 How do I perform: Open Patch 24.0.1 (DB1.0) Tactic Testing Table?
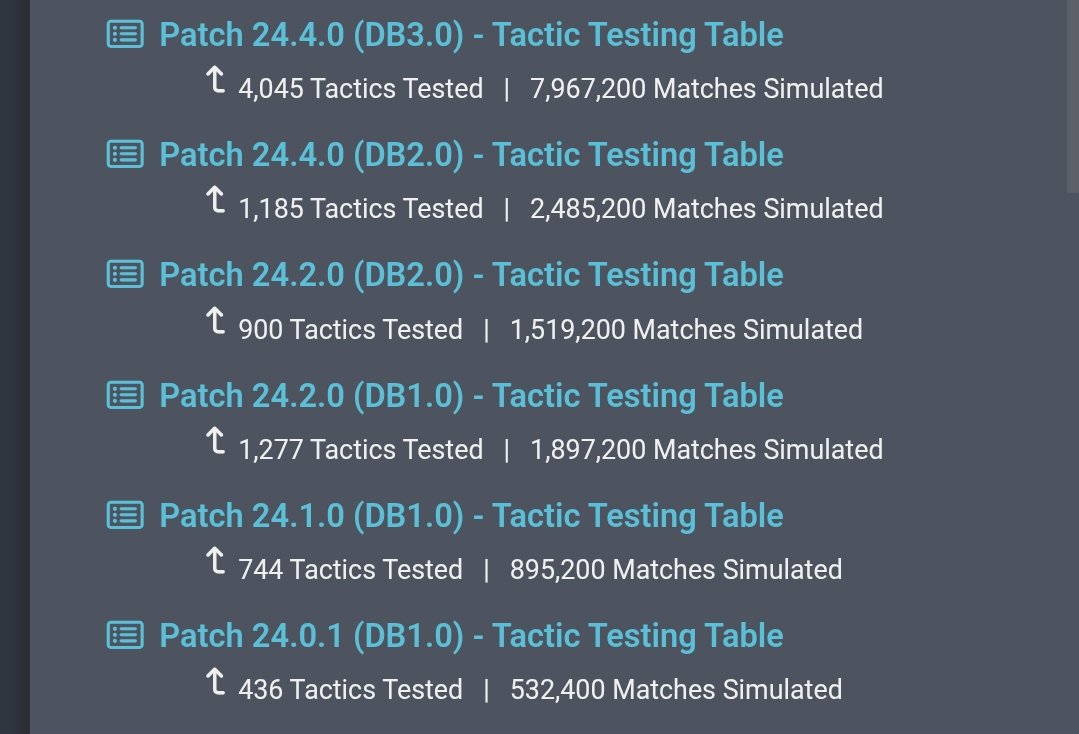pyautogui.click(x=471, y=635)
